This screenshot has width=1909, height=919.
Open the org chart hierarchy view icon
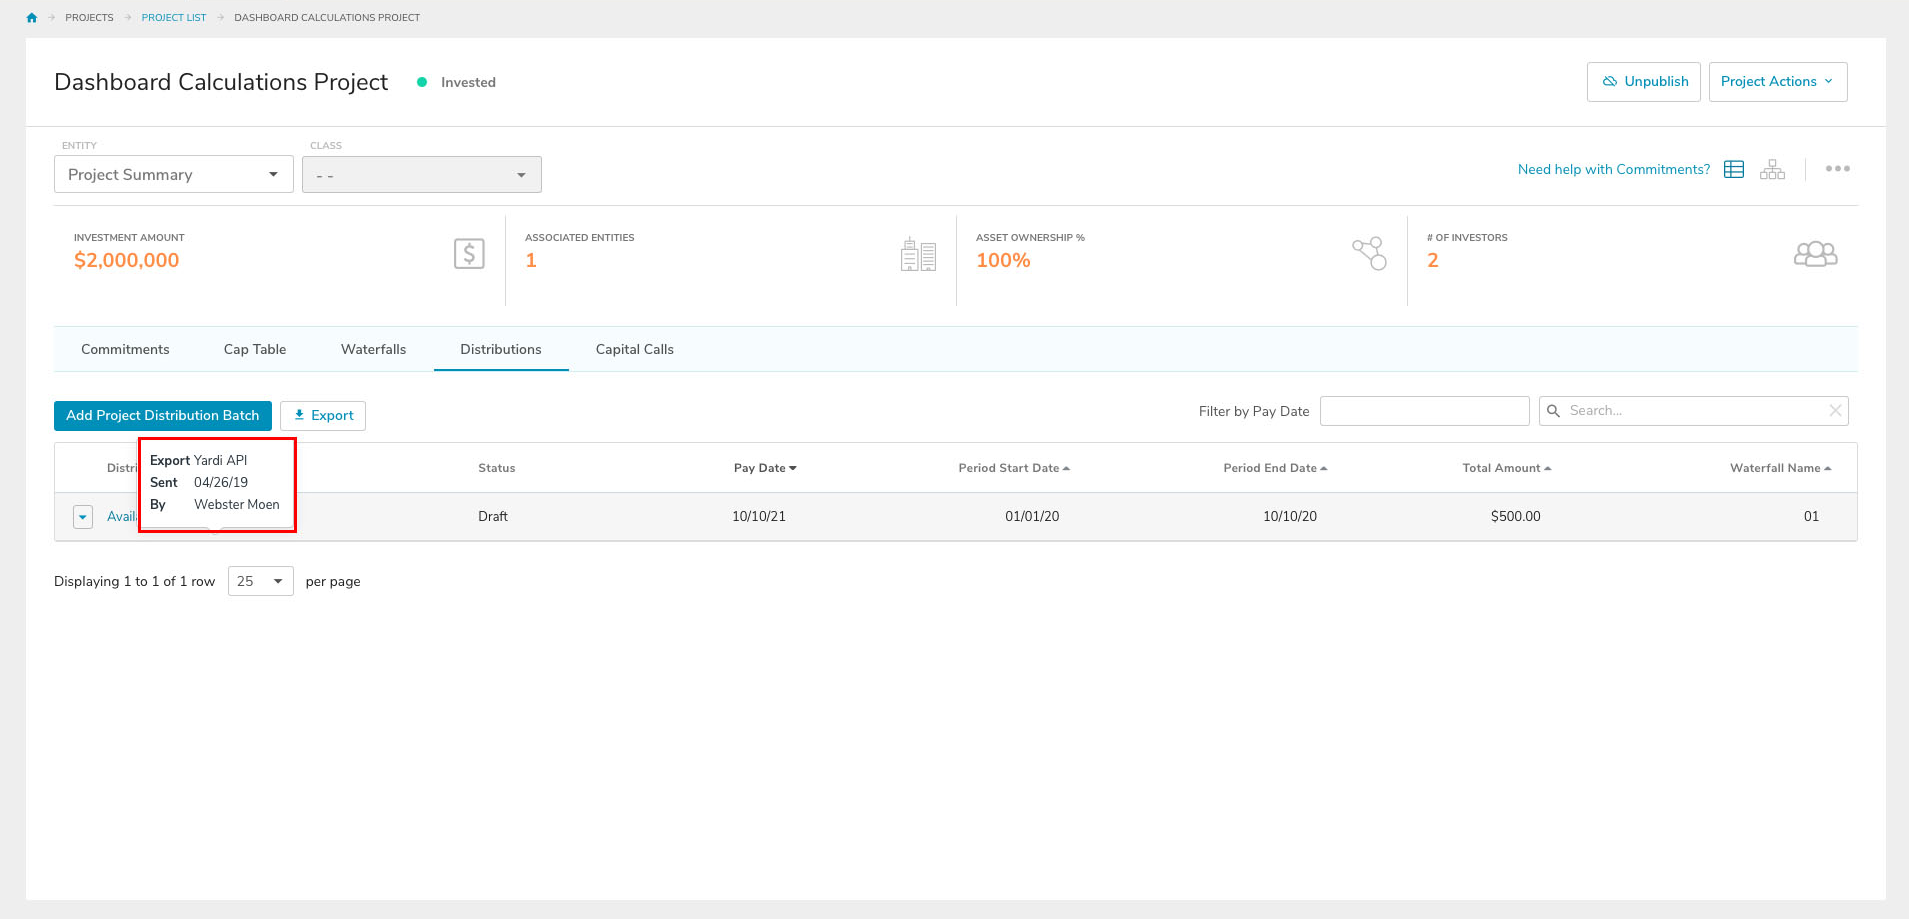point(1772,169)
